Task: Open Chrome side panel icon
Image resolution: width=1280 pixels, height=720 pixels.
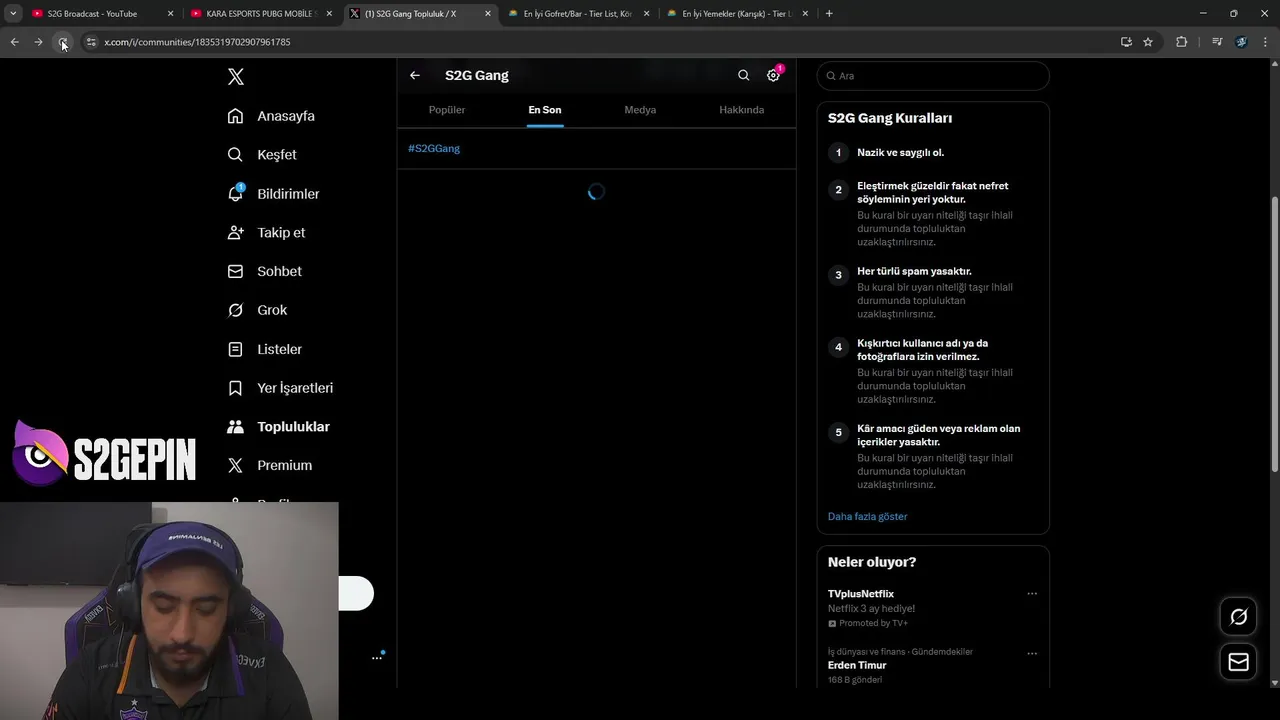Action: pos(1217,42)
